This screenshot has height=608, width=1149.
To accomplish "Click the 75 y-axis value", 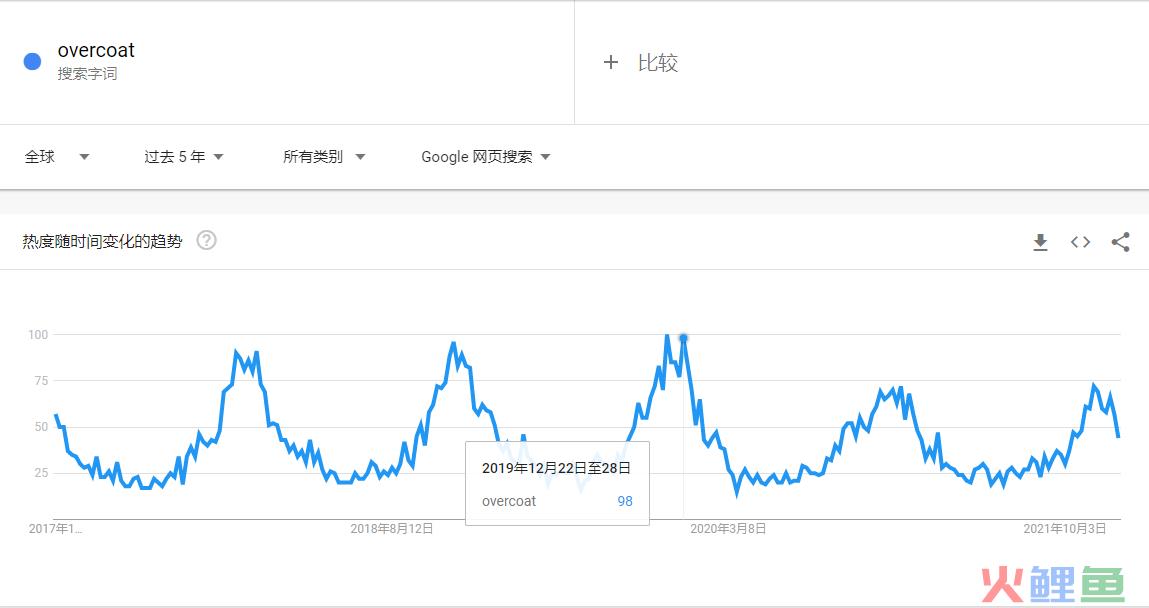I will [41, 380].
